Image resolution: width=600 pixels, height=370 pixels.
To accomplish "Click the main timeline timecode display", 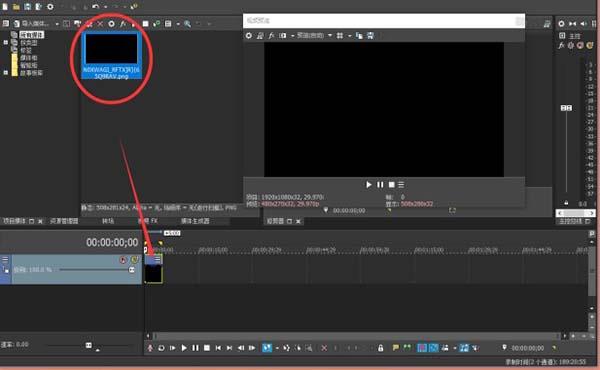I will click(x=112, y=243).
